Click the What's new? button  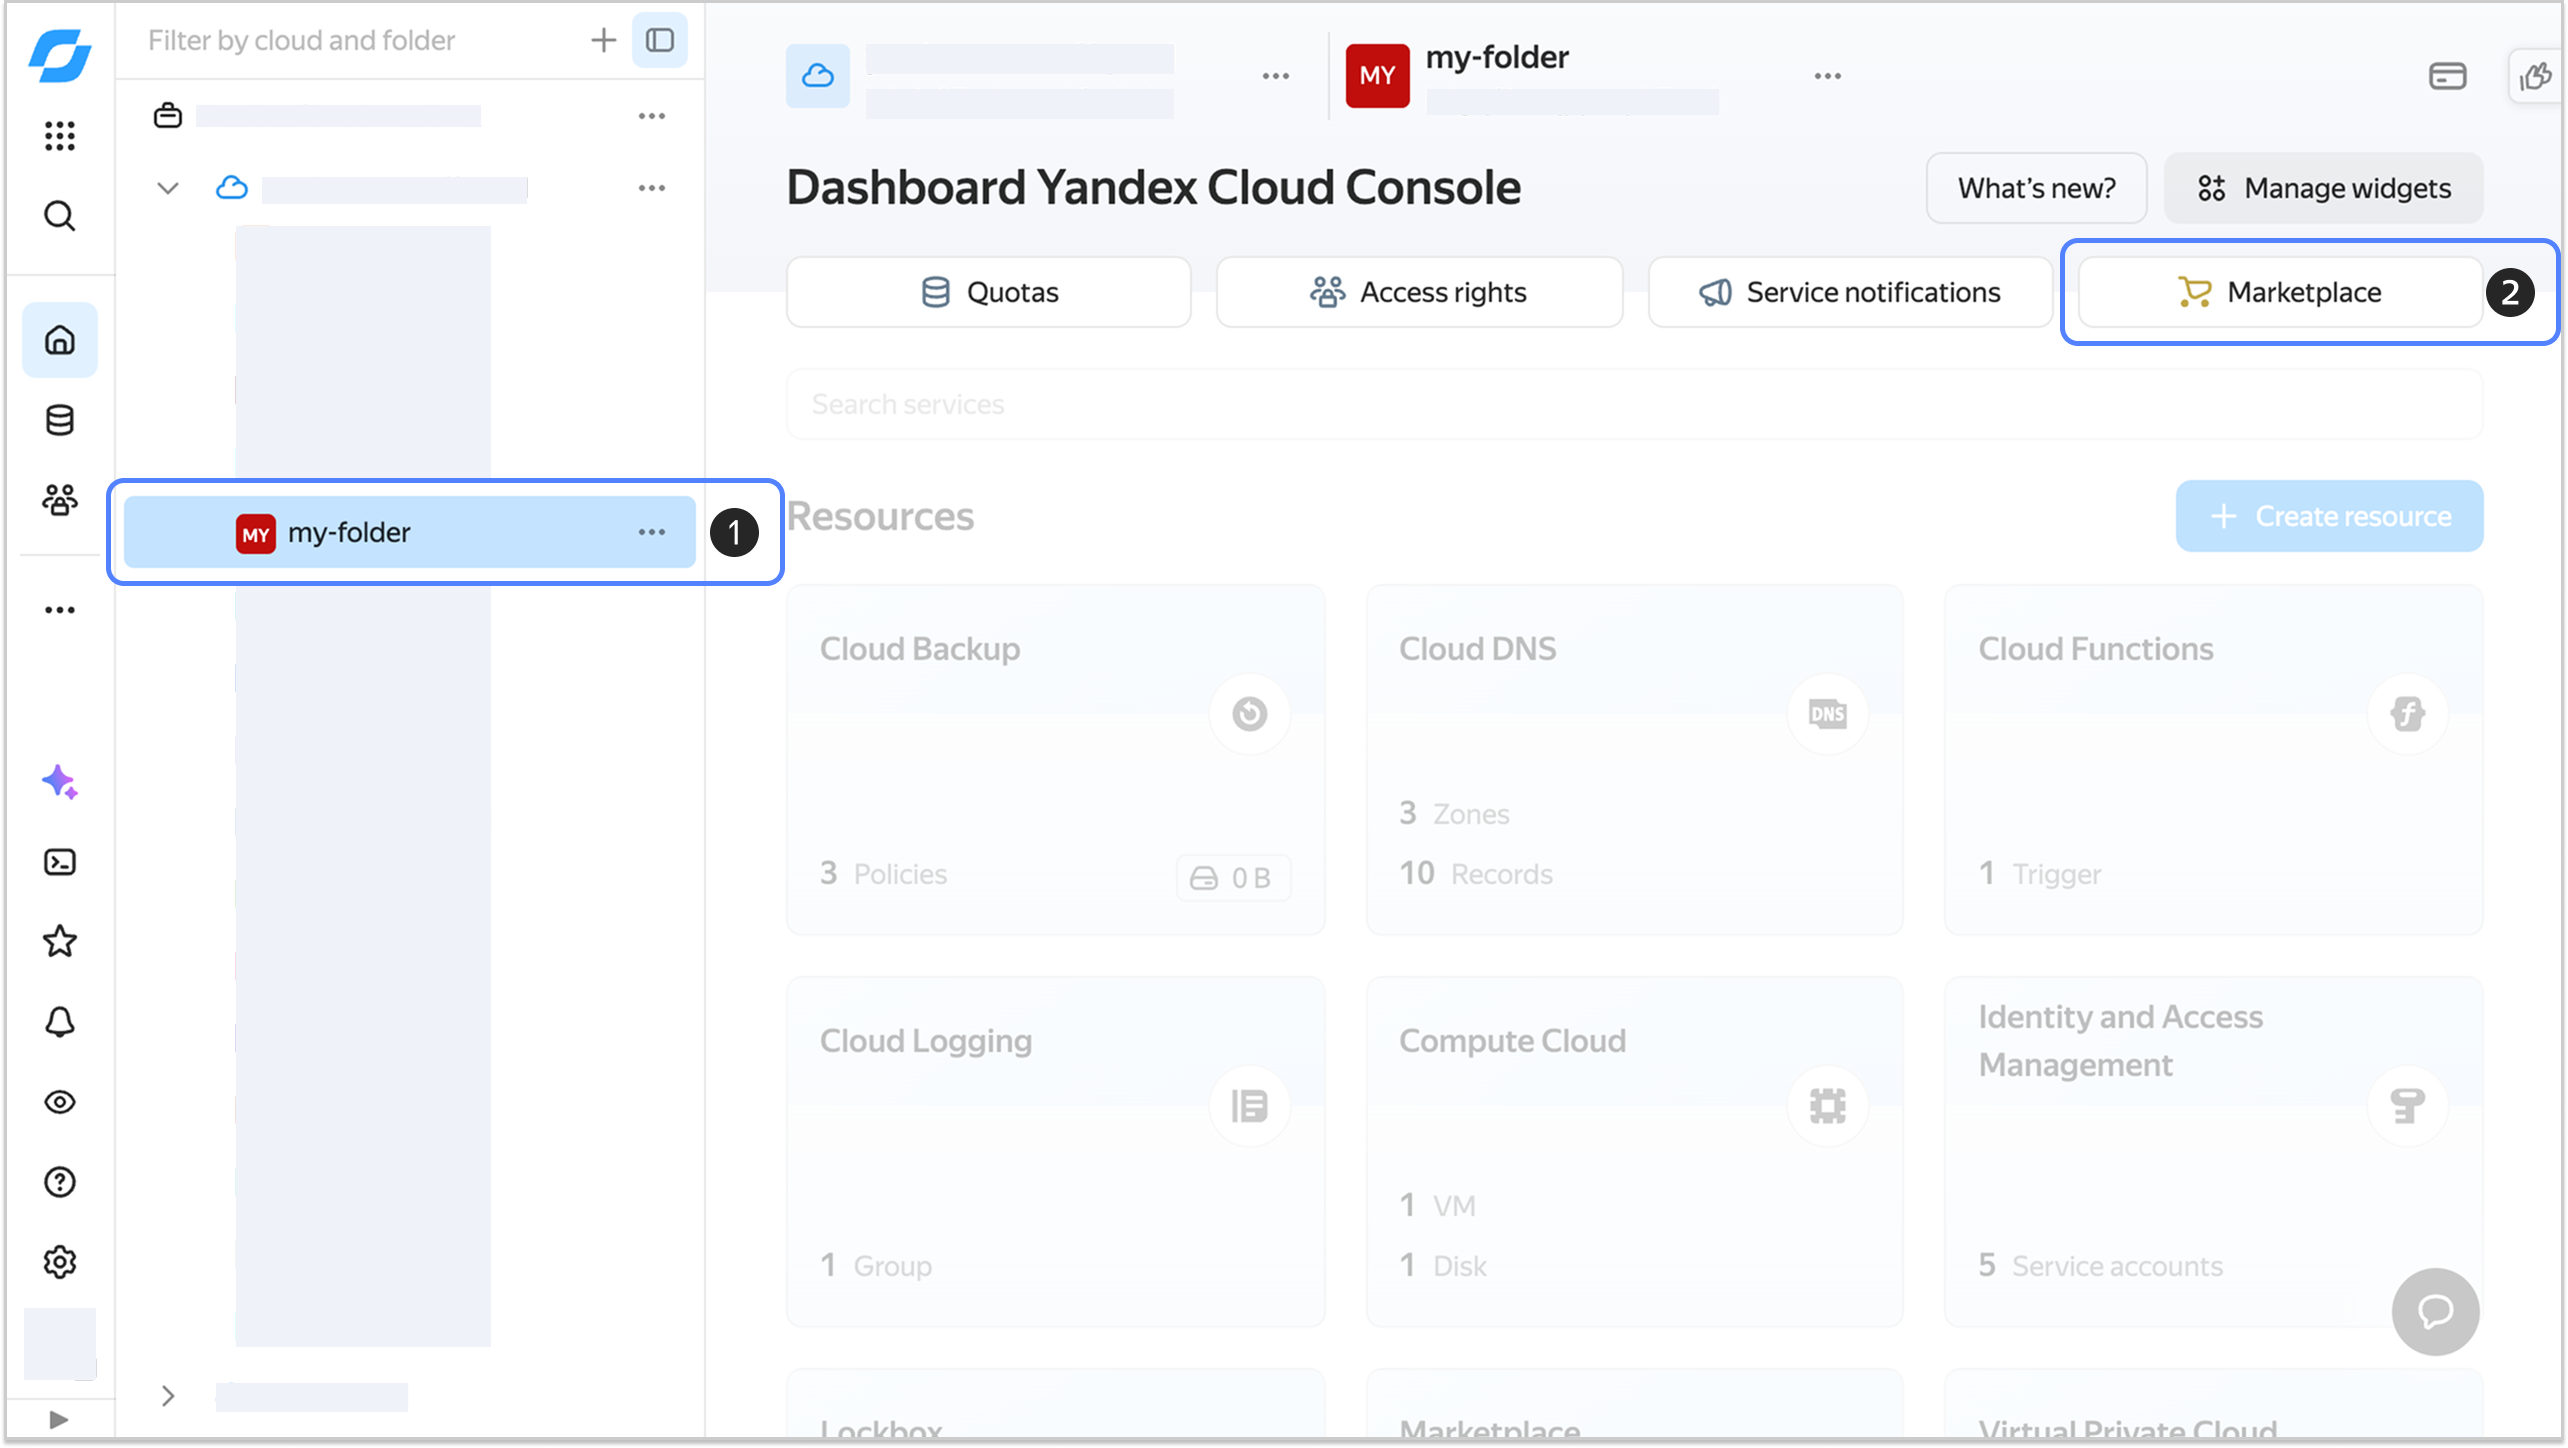click(x=2036, y=188)
